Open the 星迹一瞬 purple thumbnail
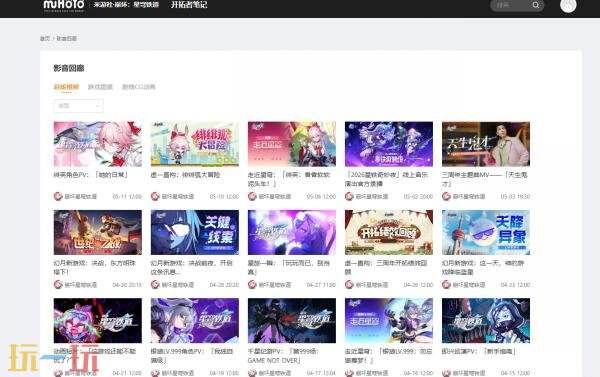This screenshot has height=377, width=600. click(x=292, y=232)
